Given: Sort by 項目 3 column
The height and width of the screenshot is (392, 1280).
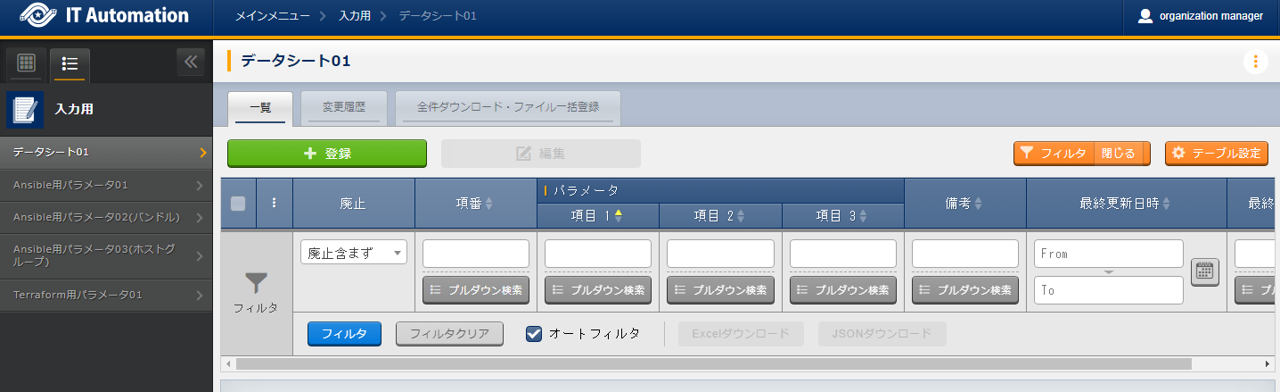Looking at the screenshot, I should [x=843, y=215].
